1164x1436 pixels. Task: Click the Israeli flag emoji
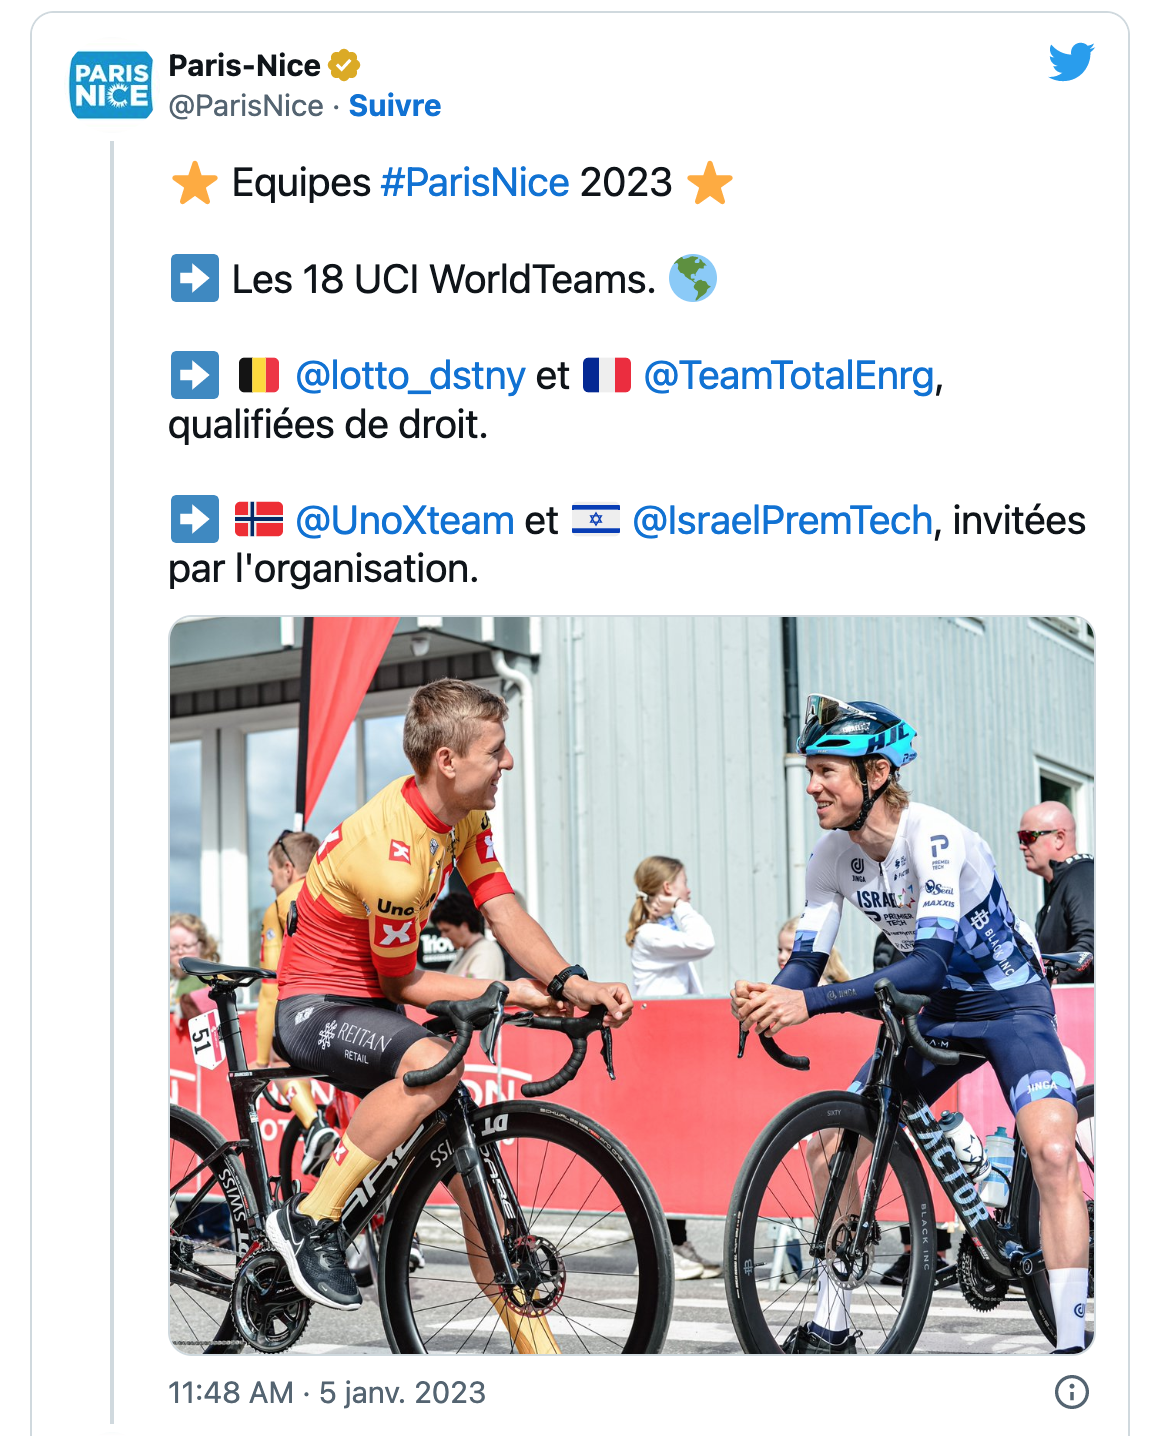click(x=596, y=520)
